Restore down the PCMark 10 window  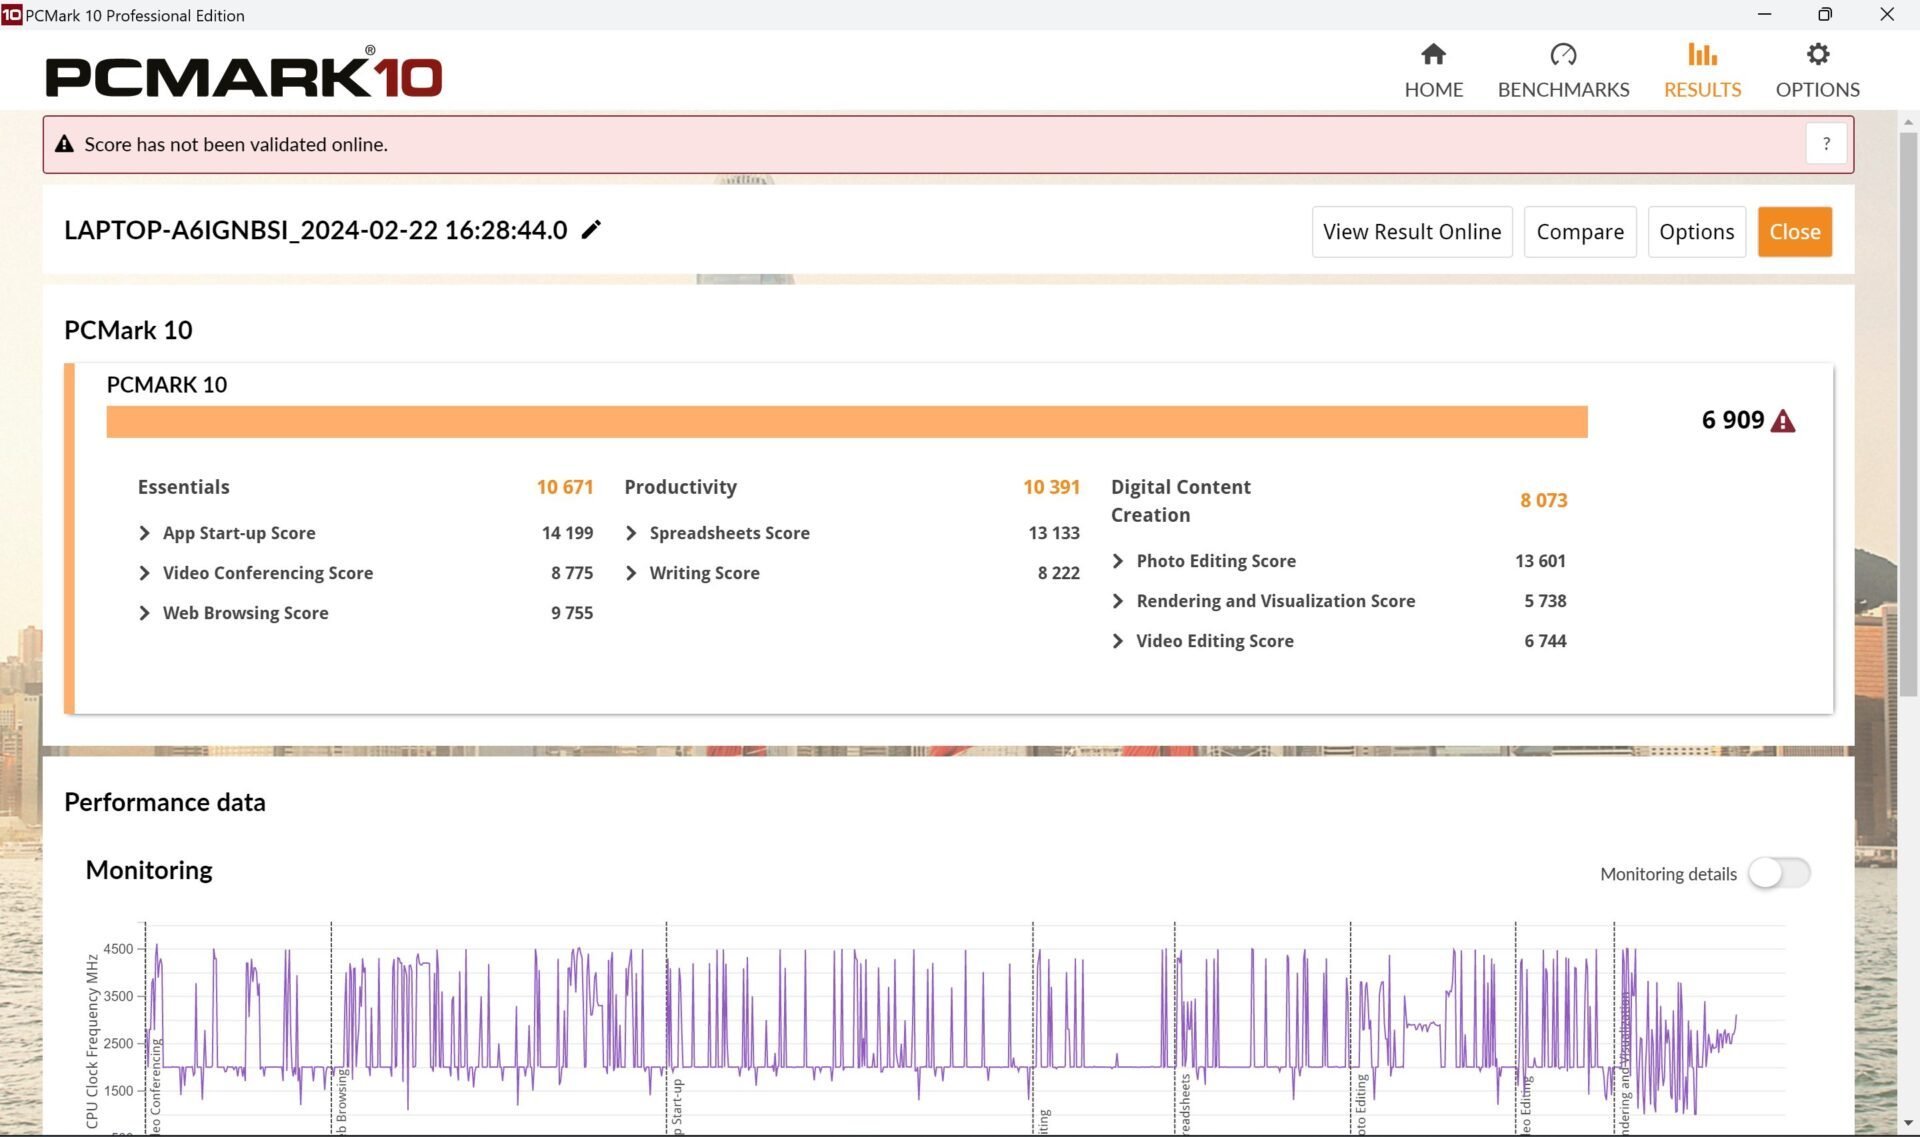(x=1825, y=14)
